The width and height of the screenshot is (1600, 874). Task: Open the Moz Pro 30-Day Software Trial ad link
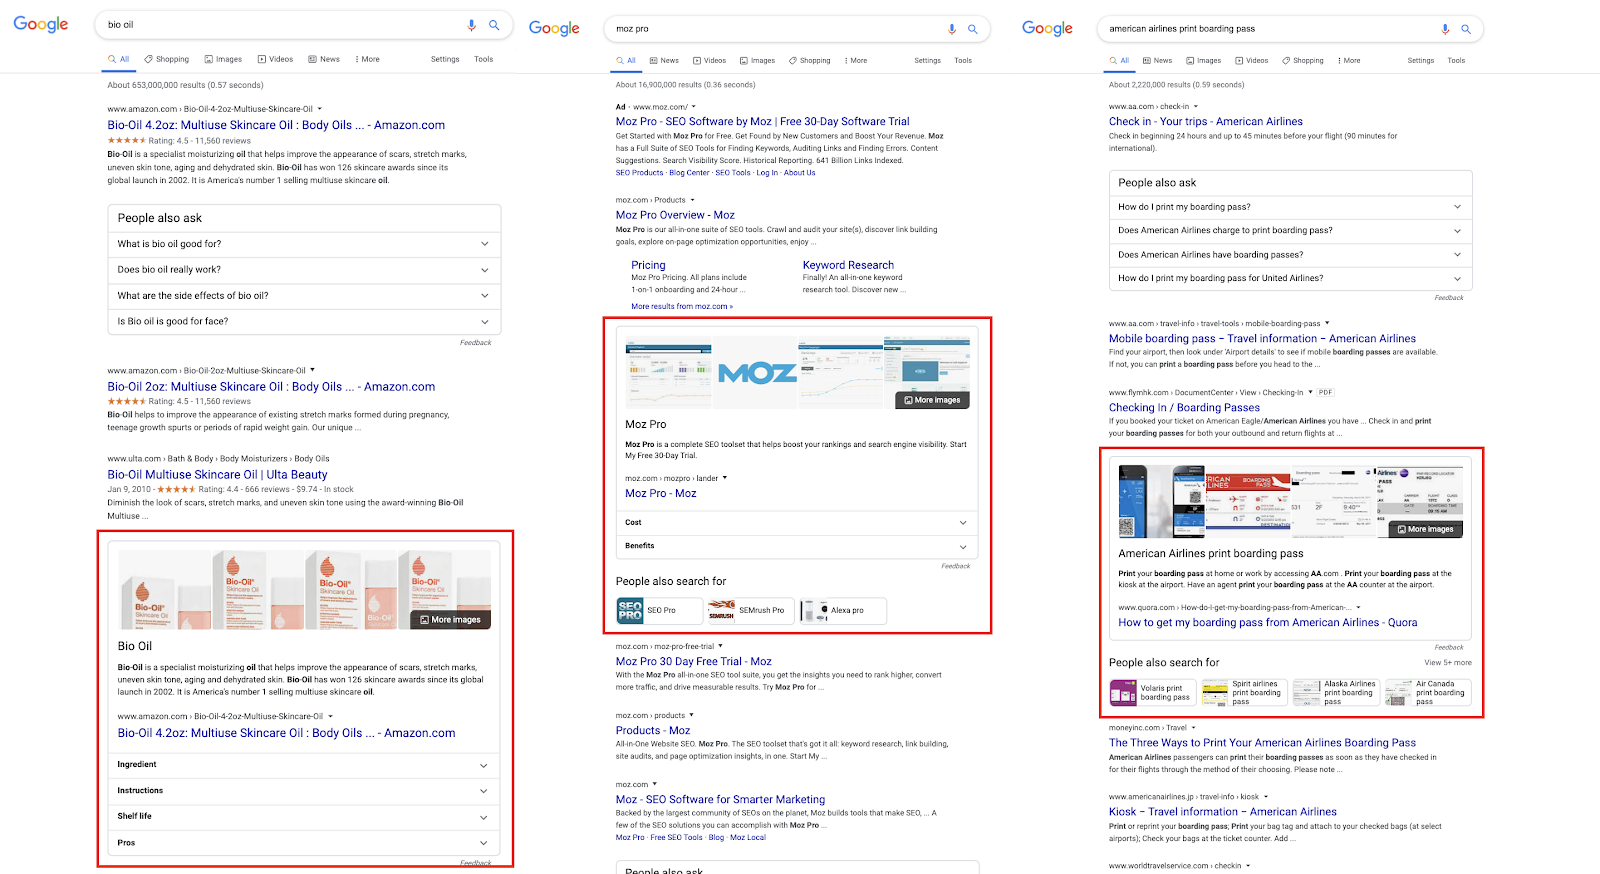pos(762,122)
